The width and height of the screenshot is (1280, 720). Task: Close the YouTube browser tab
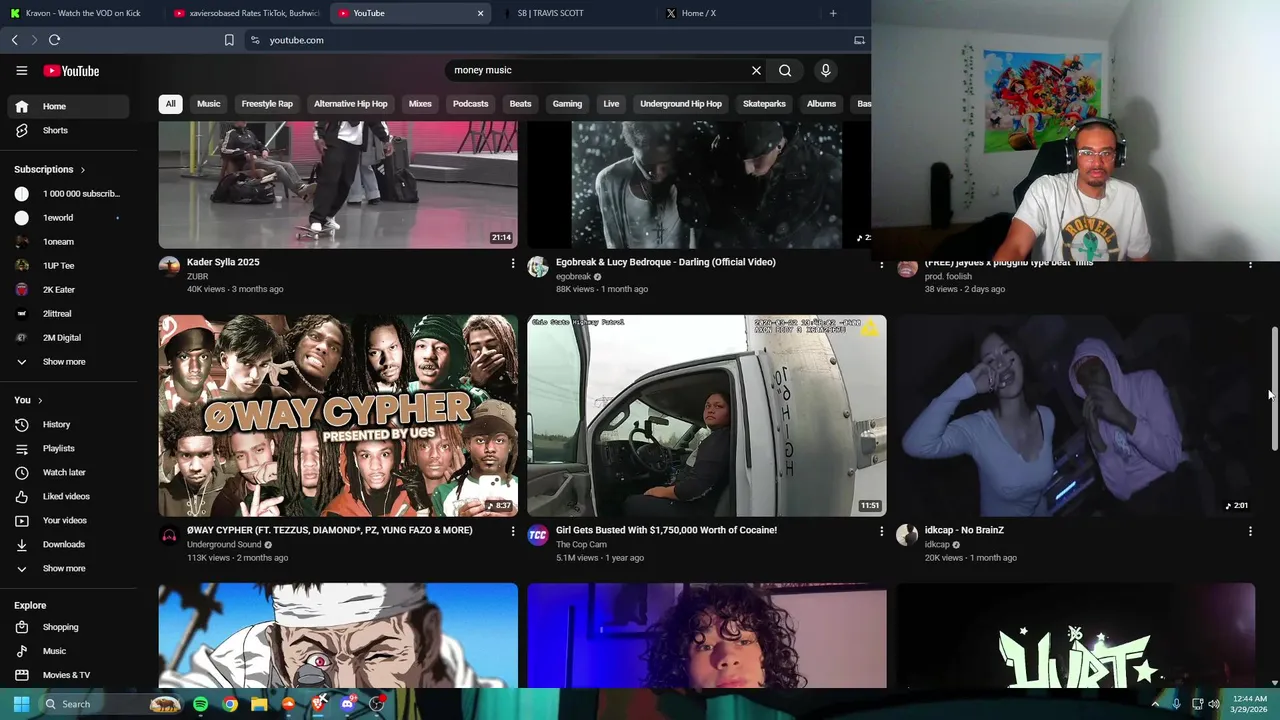click(480, 13)
